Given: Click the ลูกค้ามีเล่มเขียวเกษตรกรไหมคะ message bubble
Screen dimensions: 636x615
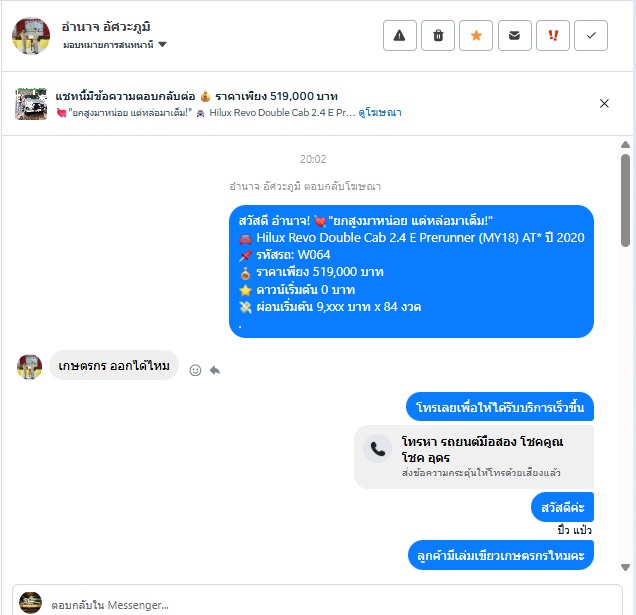Looking at the screenshot, I should point(501,555).
